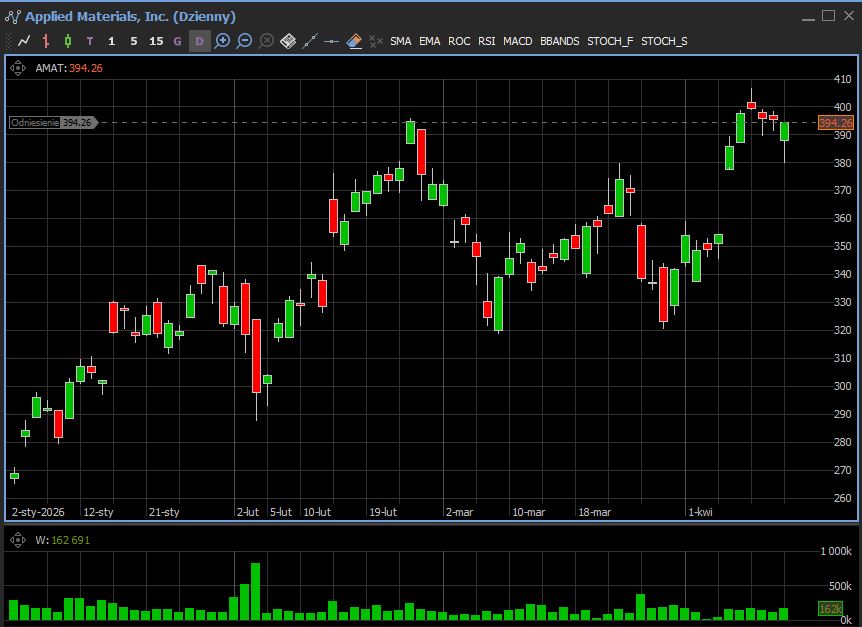
Task: Click the eraser tool icon
Action: point(354,41)
